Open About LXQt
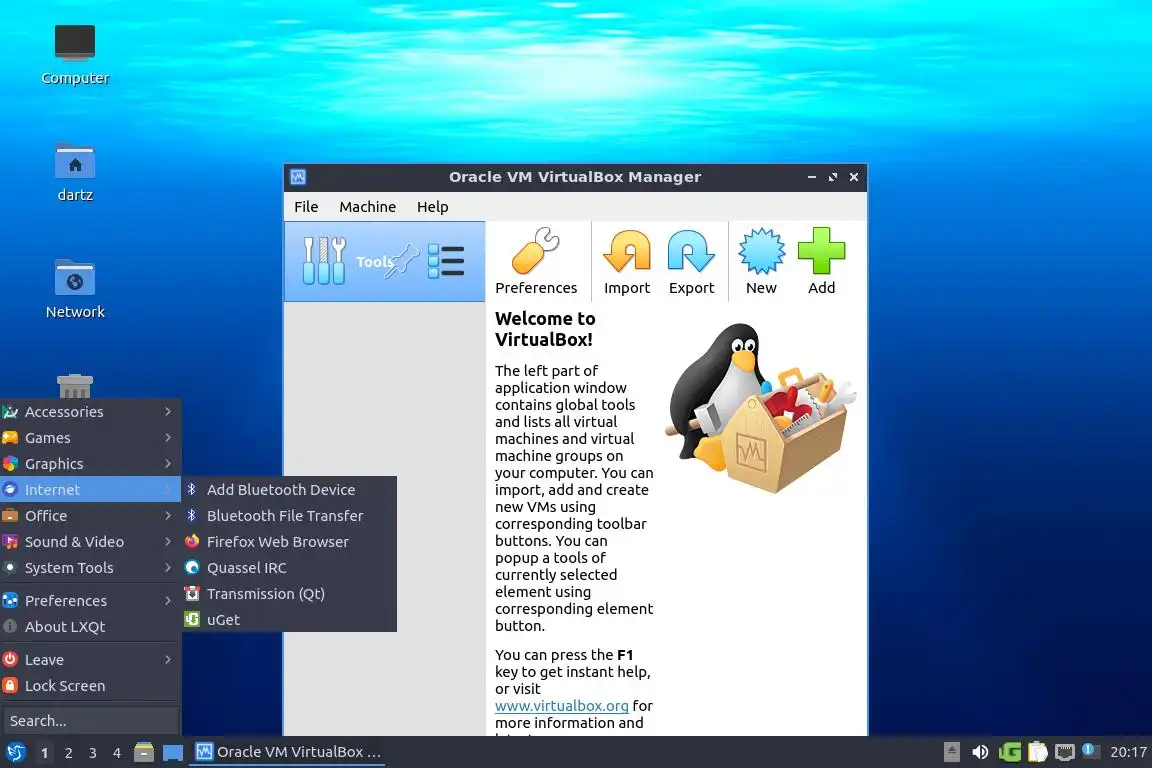Image resolution: width=1152 pixels, height=768 pixels. pos(90,626)
